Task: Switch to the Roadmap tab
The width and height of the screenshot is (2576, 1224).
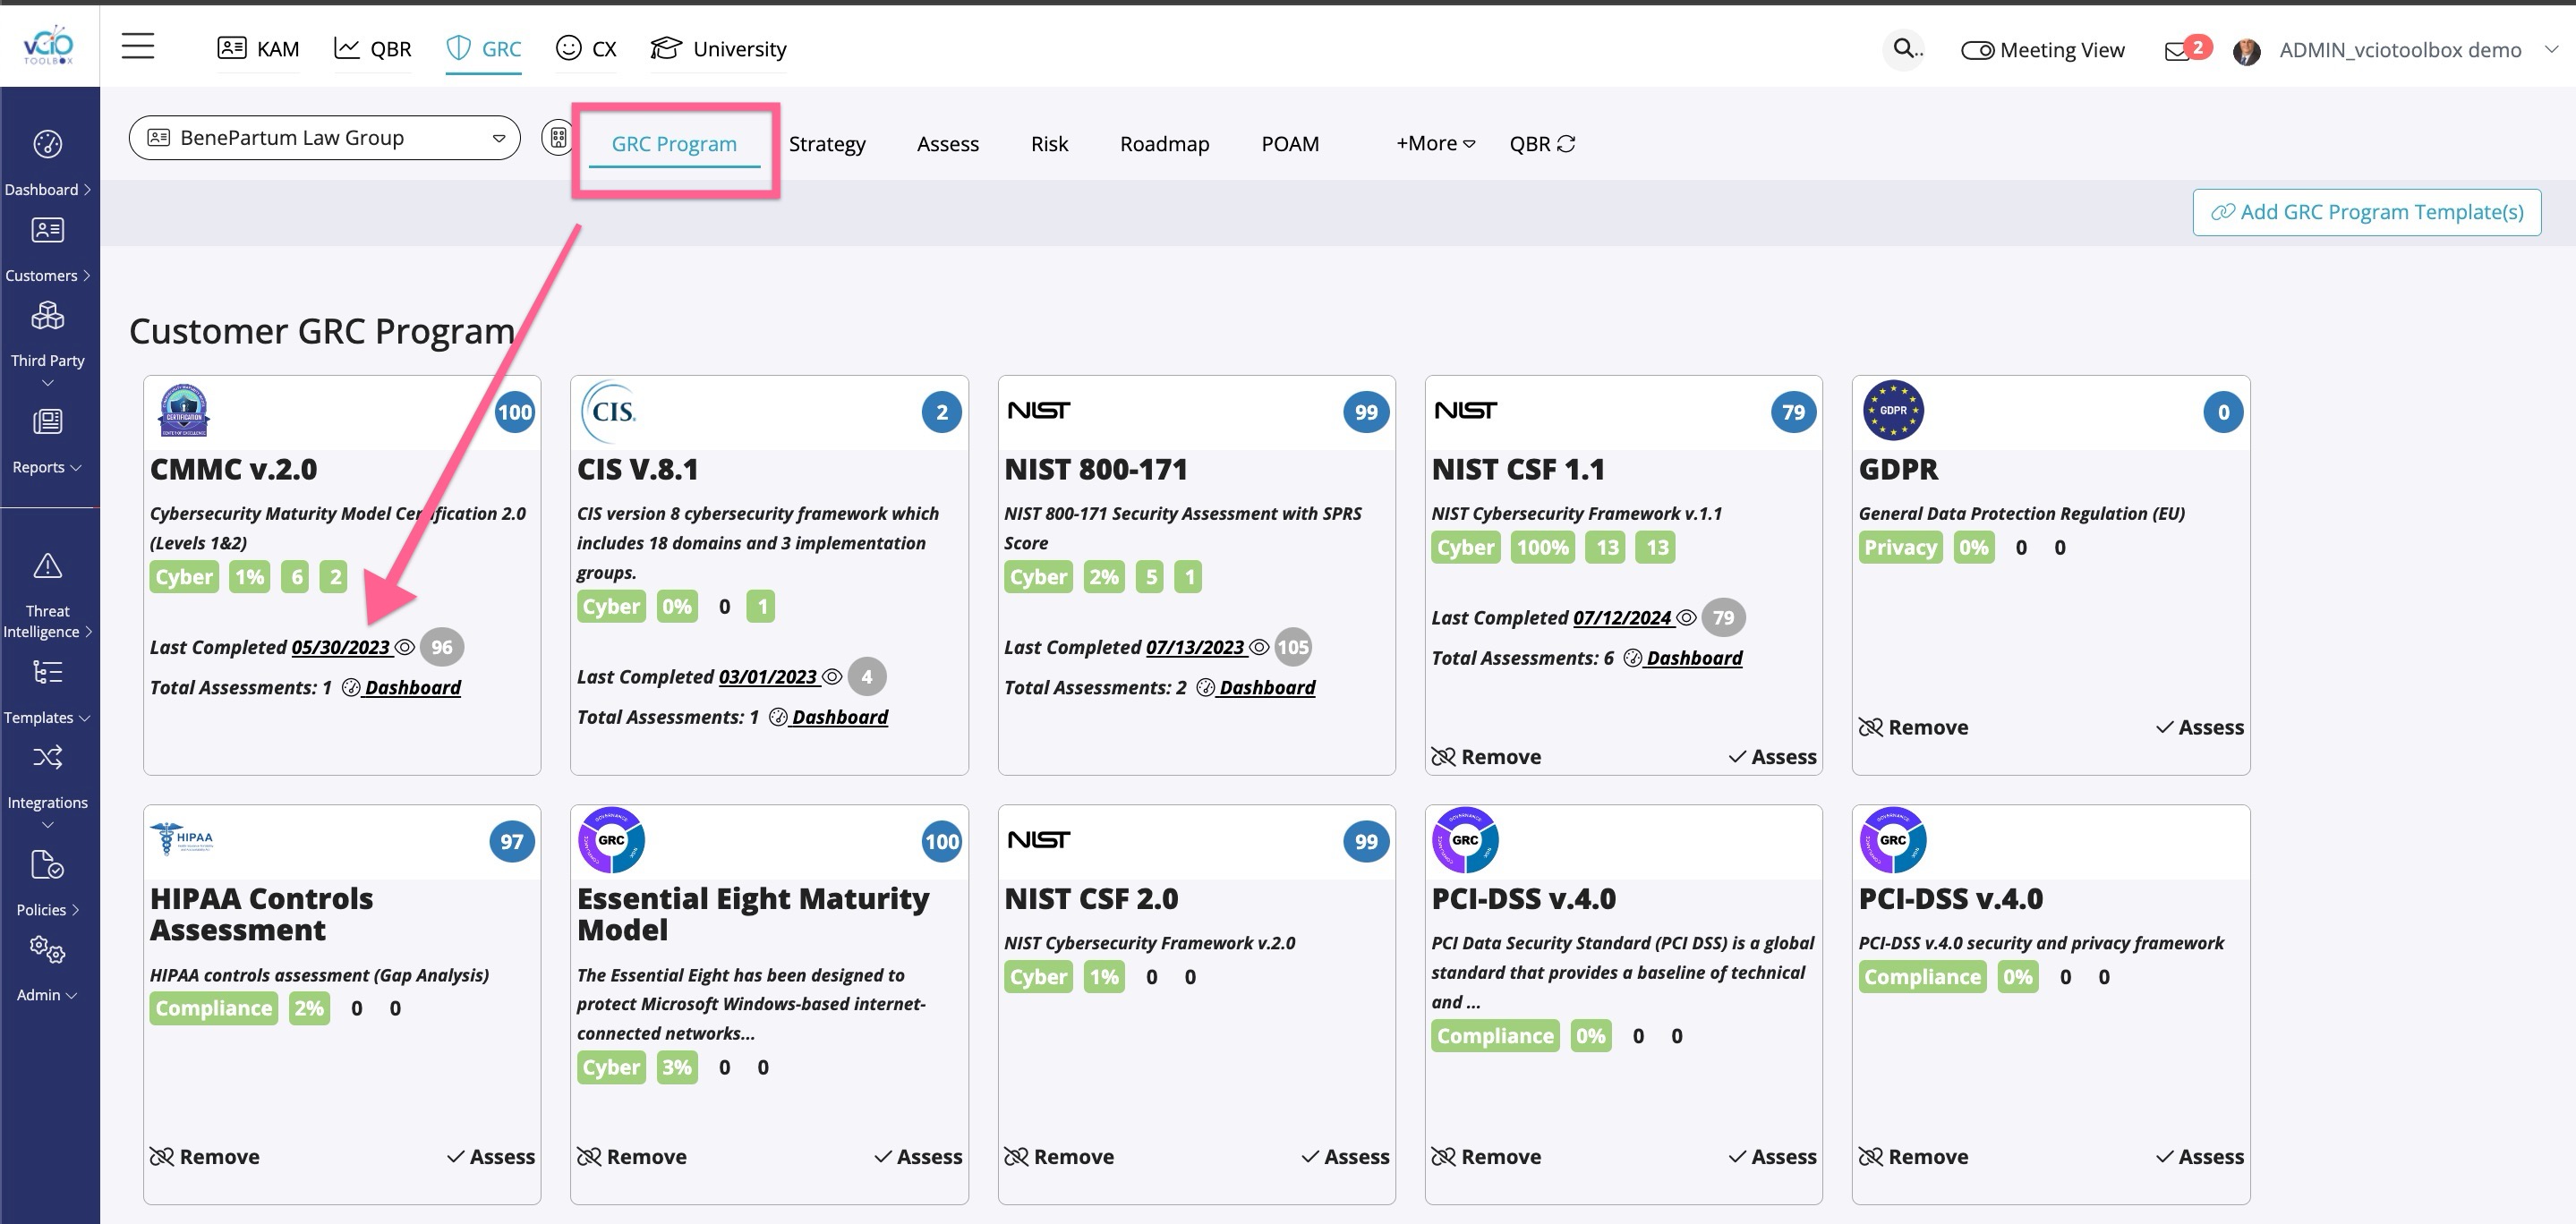Action: [x=1164, y=144]
